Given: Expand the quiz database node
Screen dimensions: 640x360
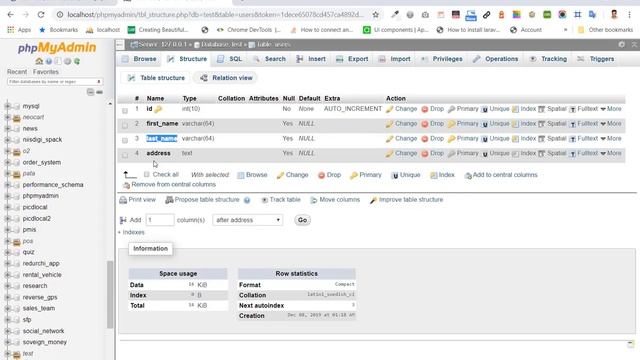Looking at the screenshot, I should pyautogui.click(x=7, y=252).
